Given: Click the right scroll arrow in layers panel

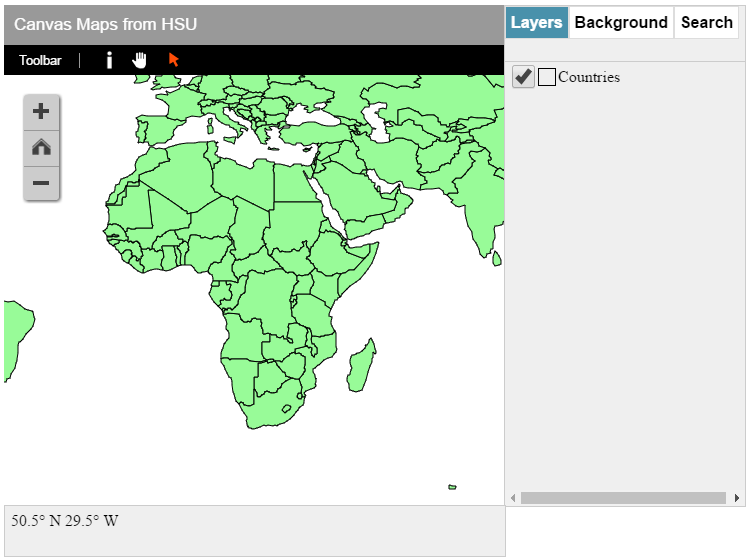Looking at the screenshot, I should point(737,498).
